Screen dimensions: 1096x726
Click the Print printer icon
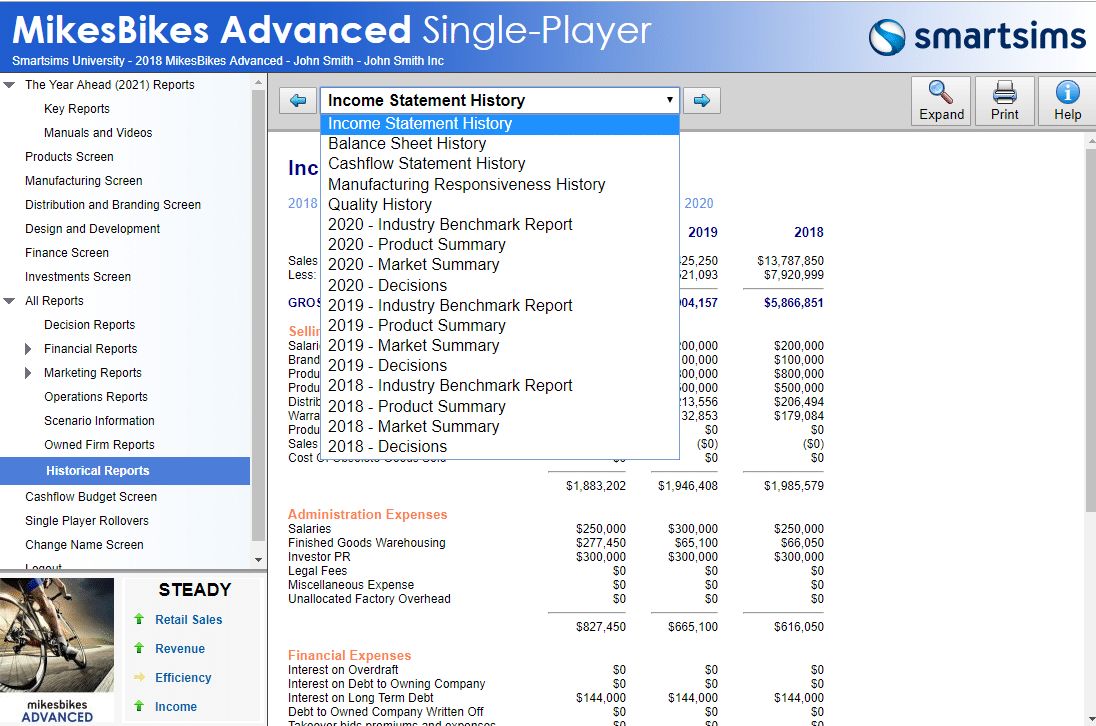pos(1004,93)
